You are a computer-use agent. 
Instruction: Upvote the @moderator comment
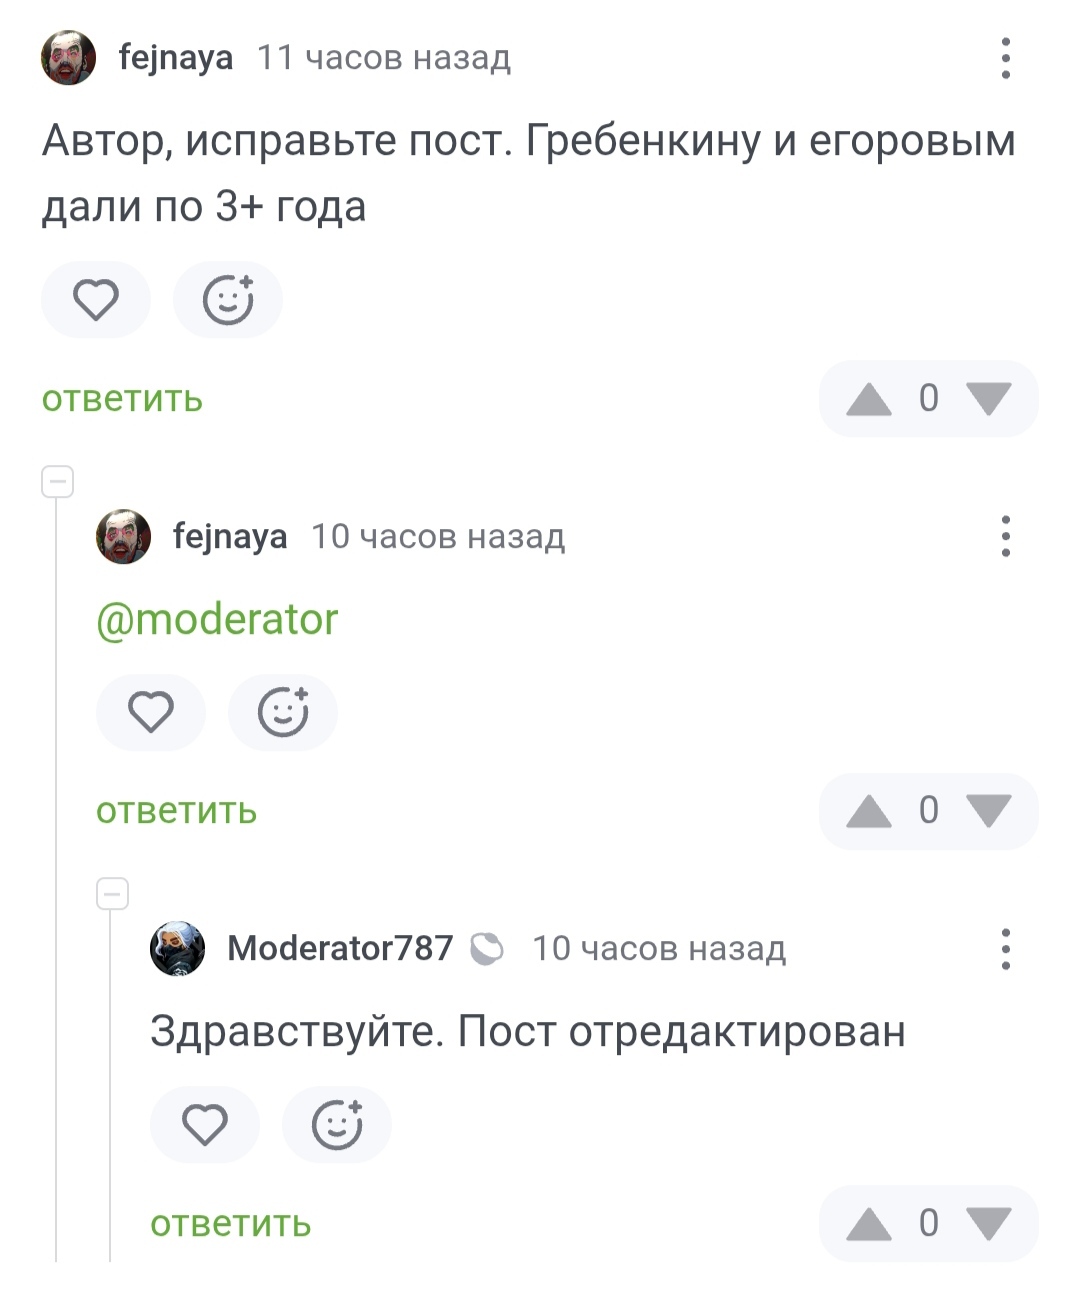click(868, 811)
